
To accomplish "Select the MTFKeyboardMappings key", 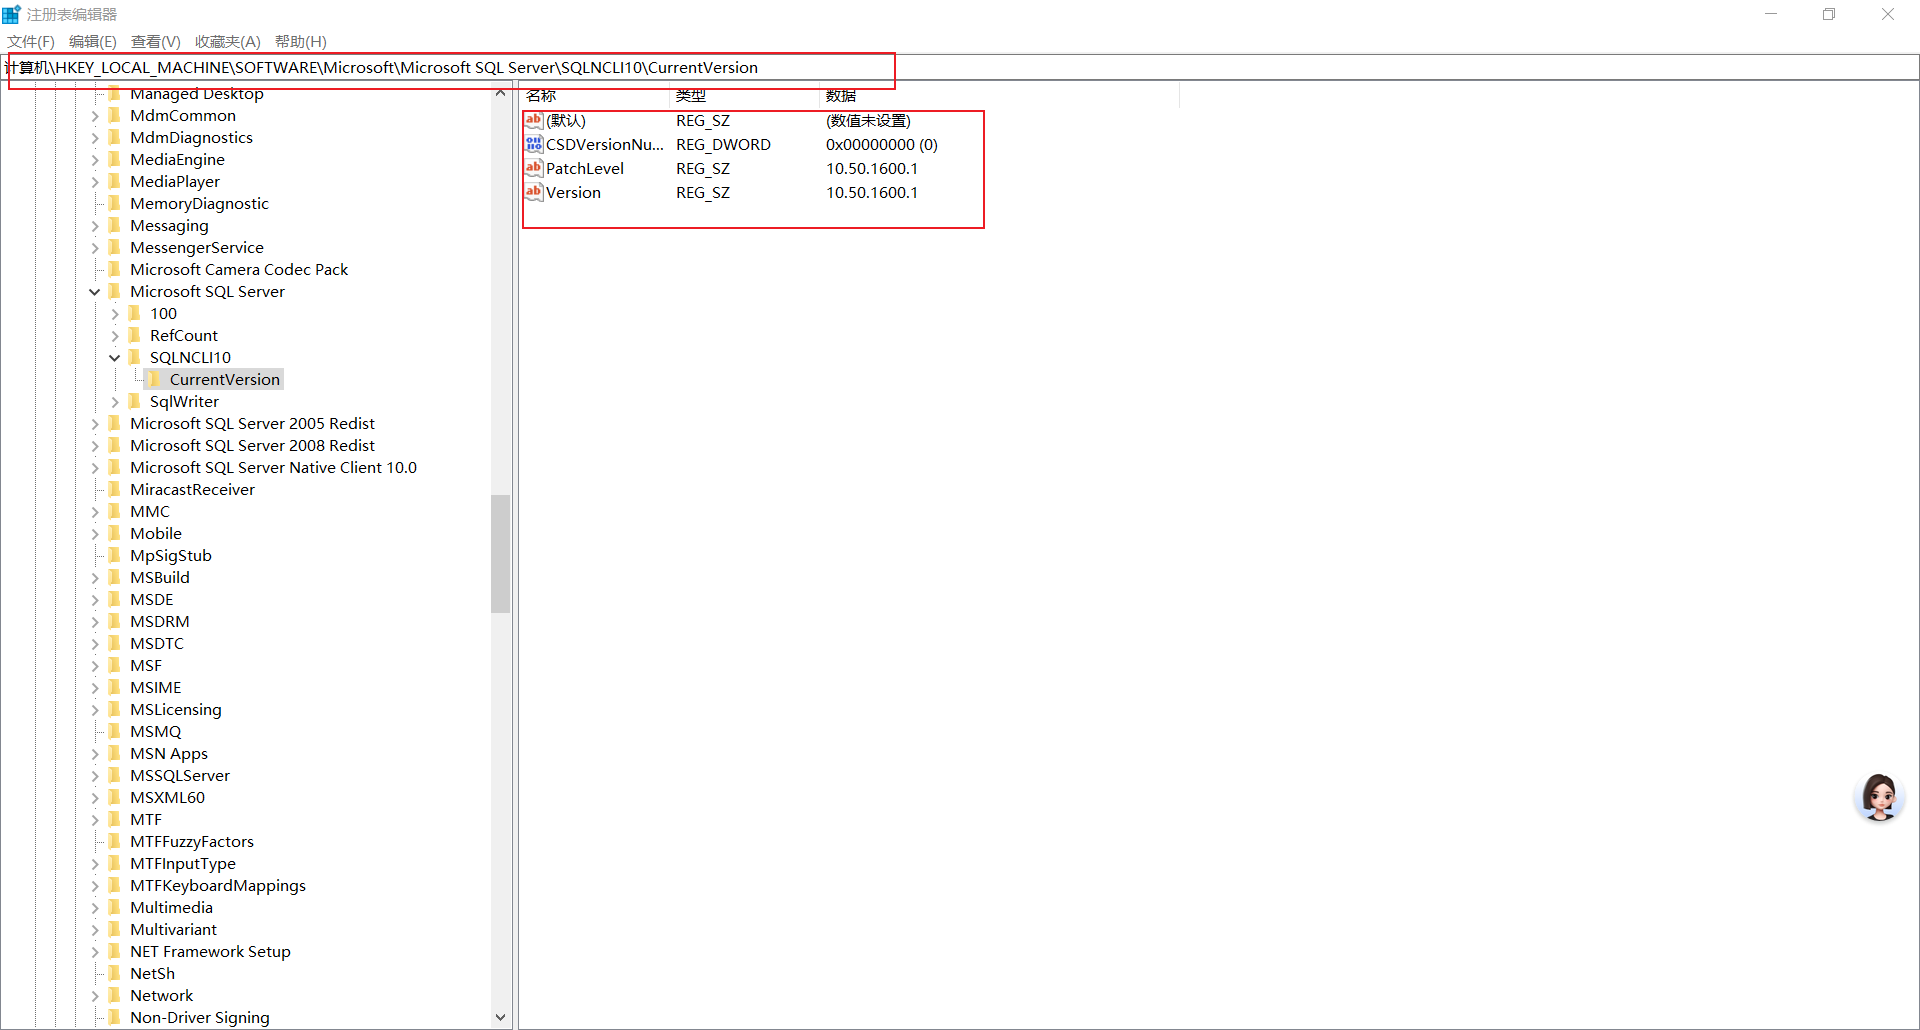I will coord(218,885).
